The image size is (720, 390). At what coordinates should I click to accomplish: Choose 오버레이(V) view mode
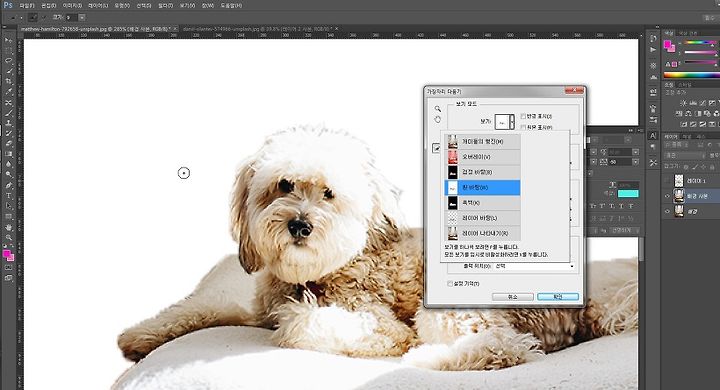(x=483, y=157)
